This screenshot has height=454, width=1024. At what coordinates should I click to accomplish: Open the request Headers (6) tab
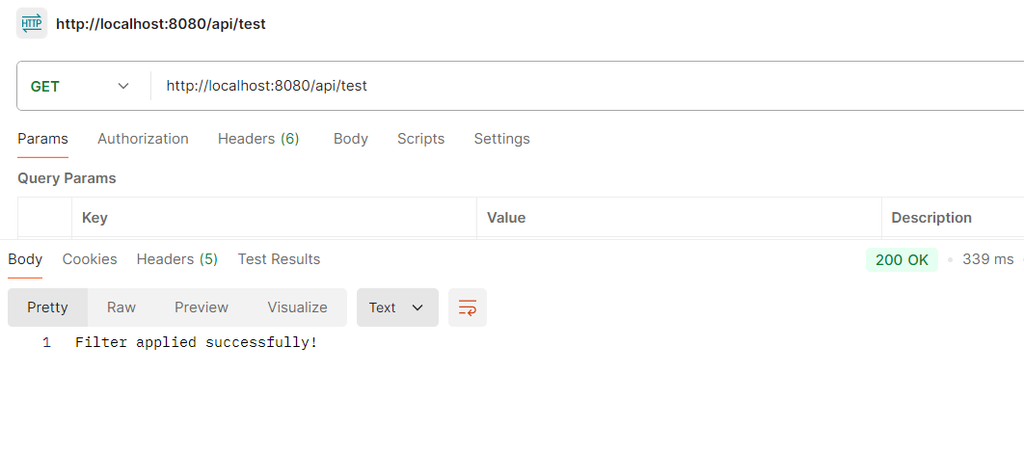click(x=259, y=138)
